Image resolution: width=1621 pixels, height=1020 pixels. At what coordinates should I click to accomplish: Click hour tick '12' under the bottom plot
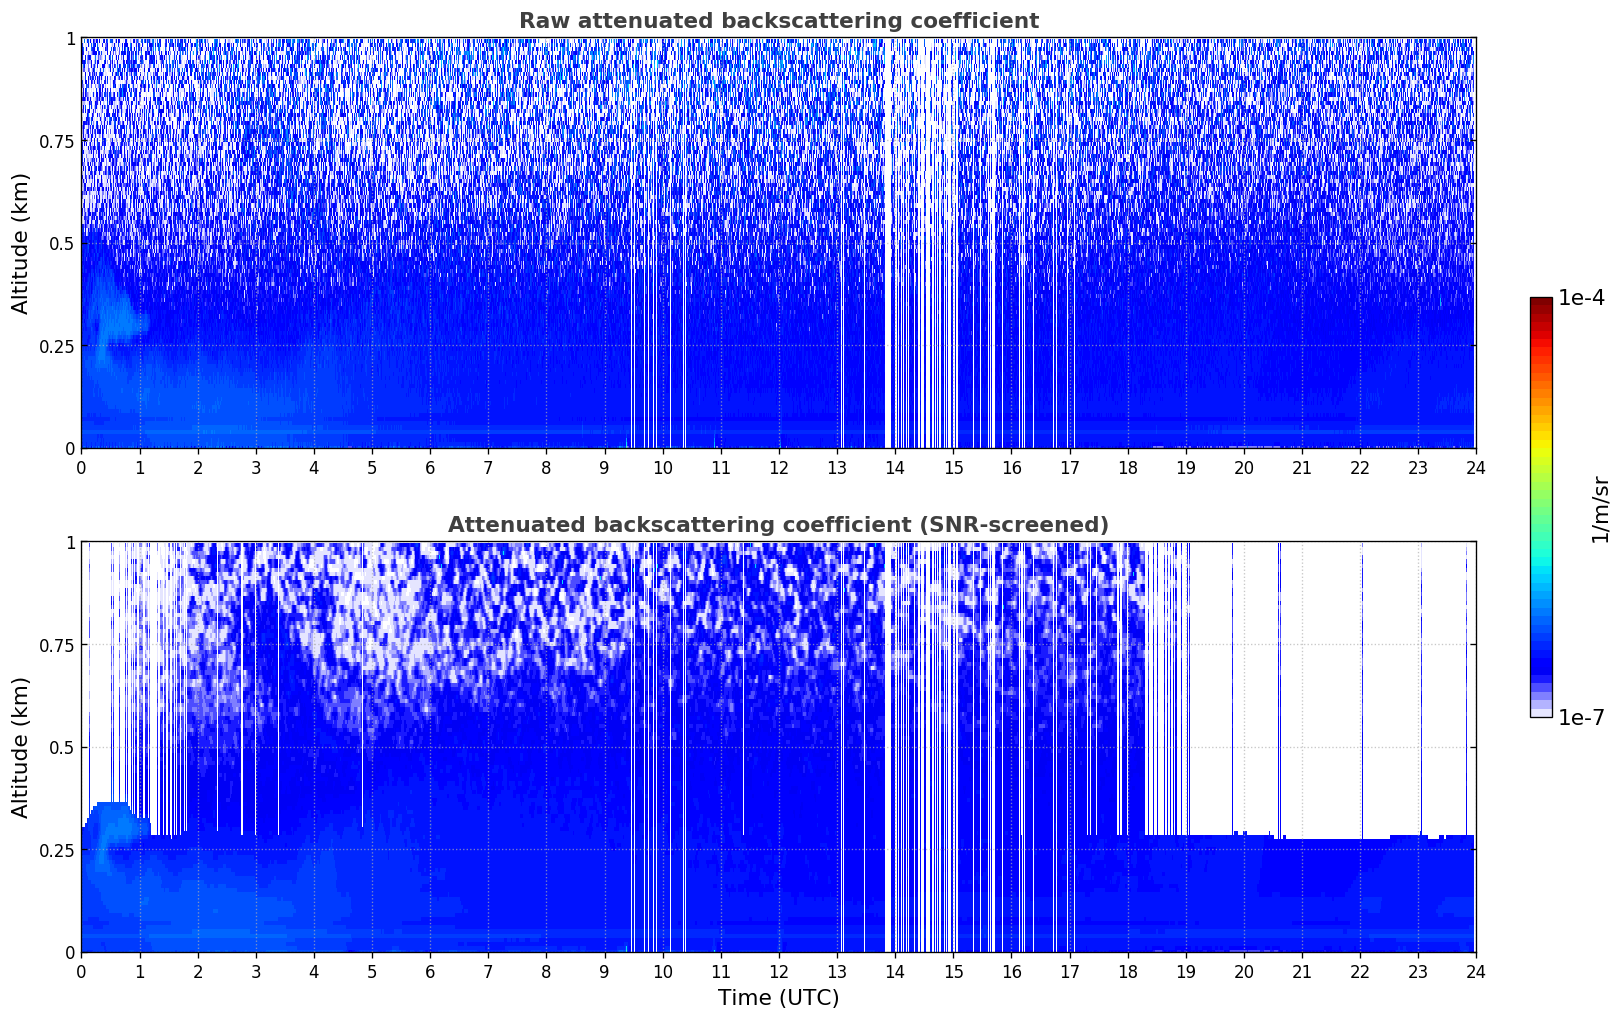[778, 971]
